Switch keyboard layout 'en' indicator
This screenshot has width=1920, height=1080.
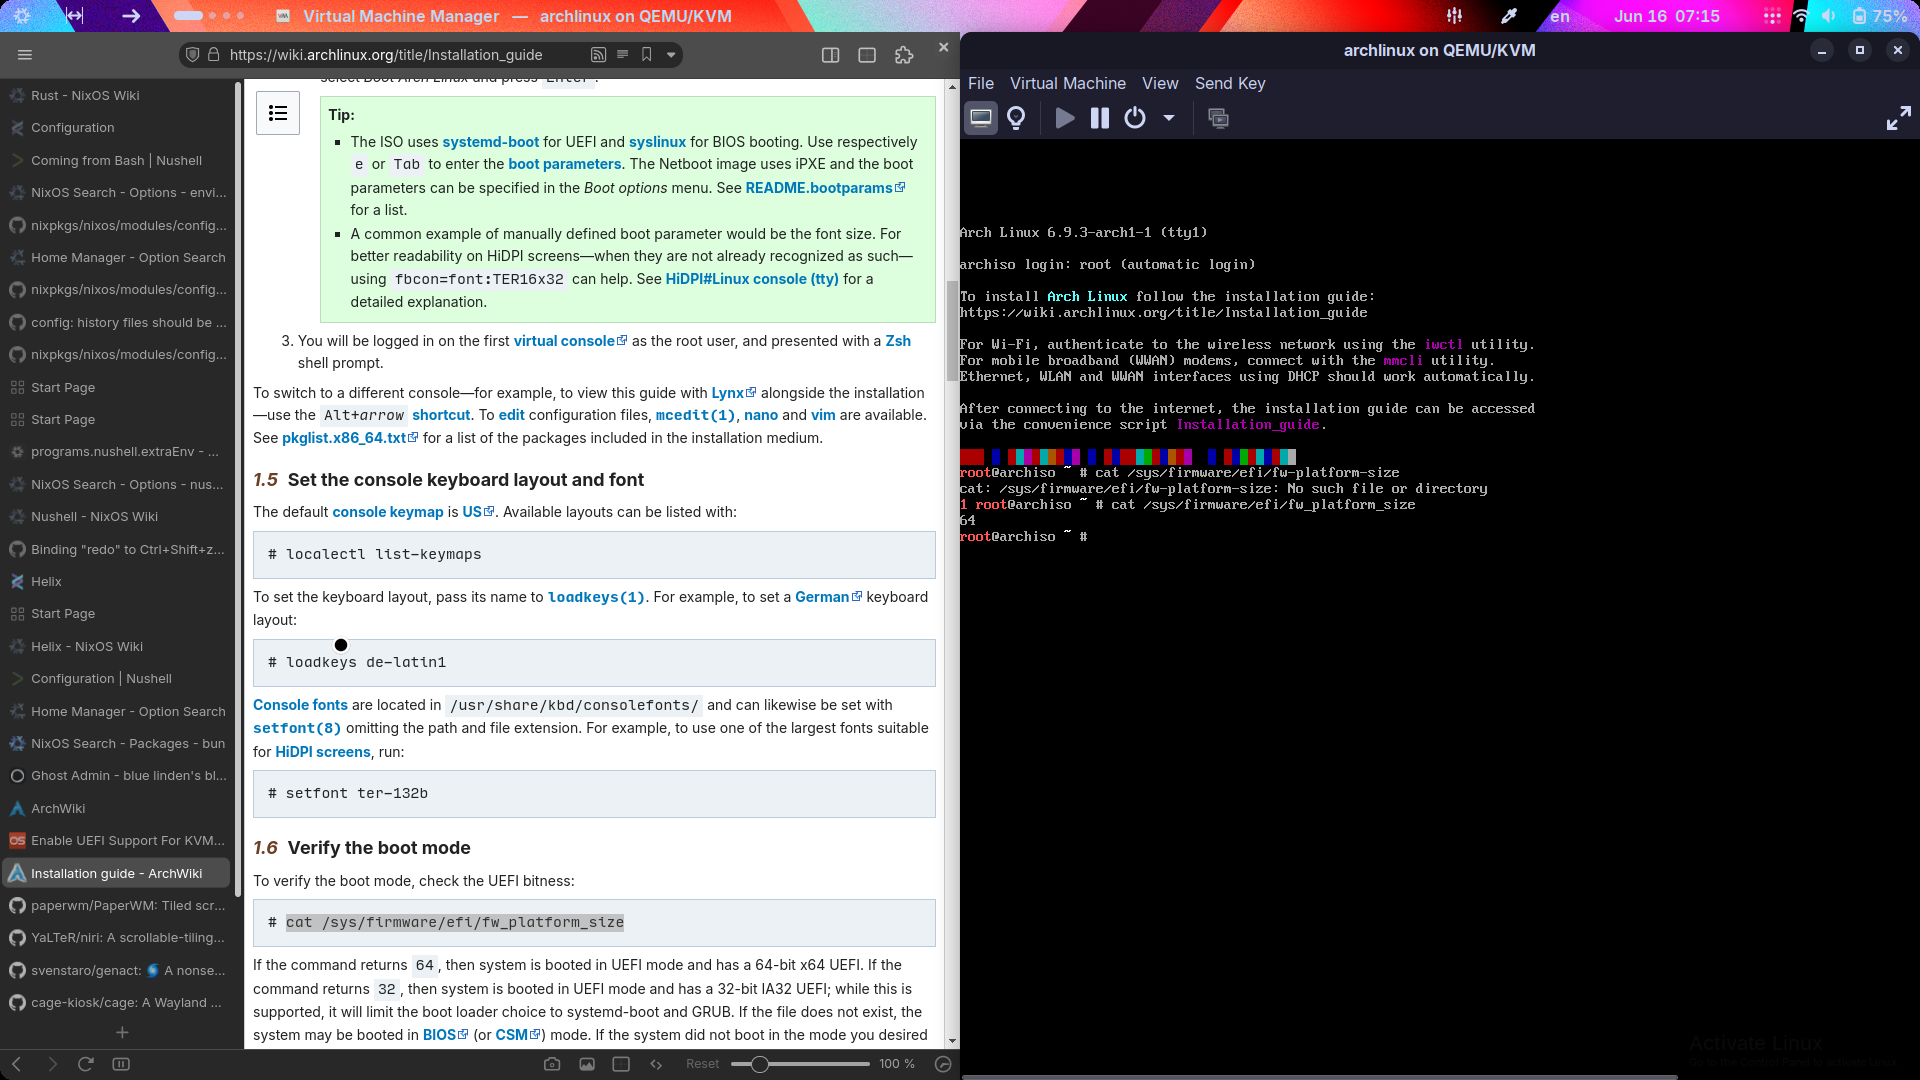click(x=1559, y=16)
